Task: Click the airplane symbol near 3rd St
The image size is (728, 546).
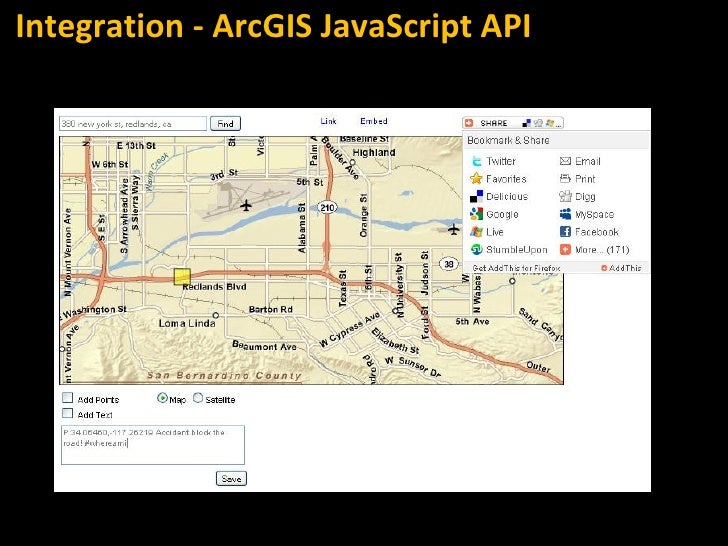Action: click(246, 205)
